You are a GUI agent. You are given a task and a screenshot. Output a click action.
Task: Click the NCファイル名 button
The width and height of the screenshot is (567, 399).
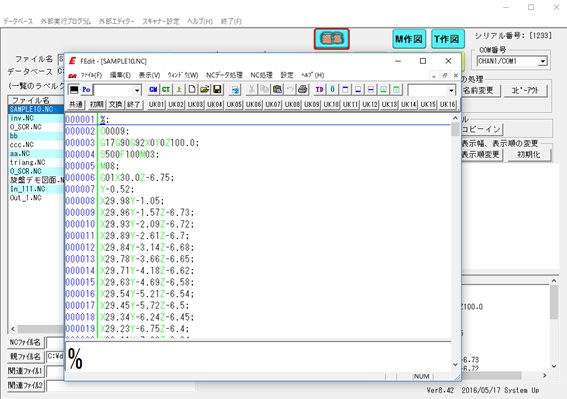click(x=25, y=342)
